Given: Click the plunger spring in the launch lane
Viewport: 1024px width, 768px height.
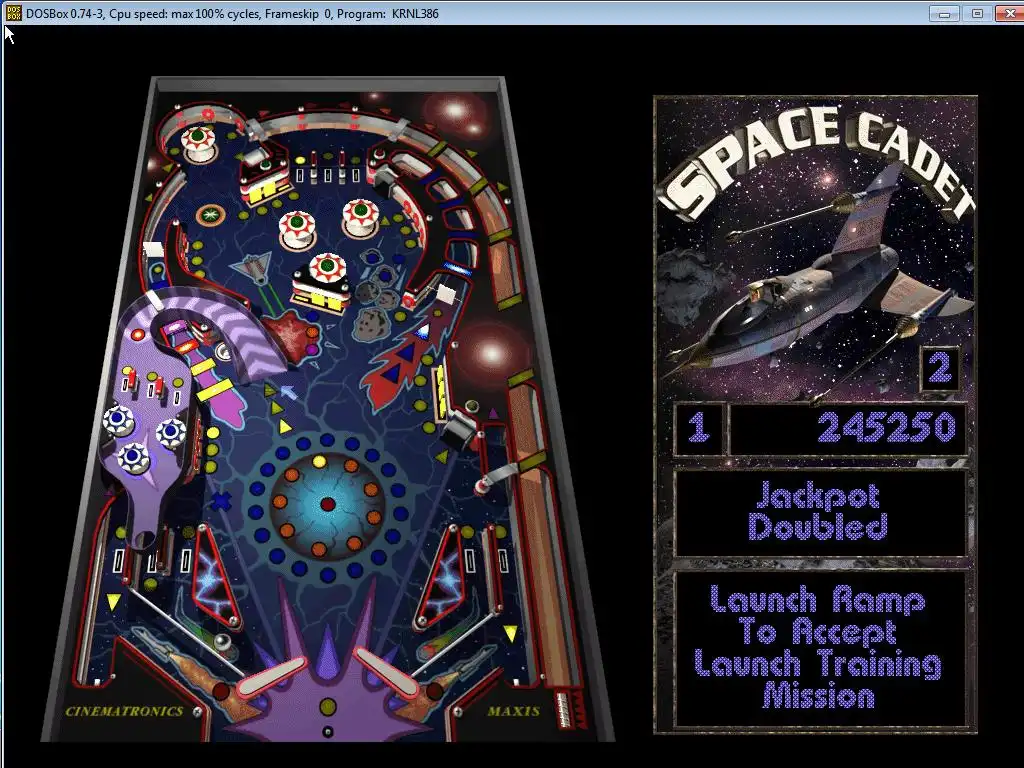Looking at the screenshot, I should (x=562, y=710).
